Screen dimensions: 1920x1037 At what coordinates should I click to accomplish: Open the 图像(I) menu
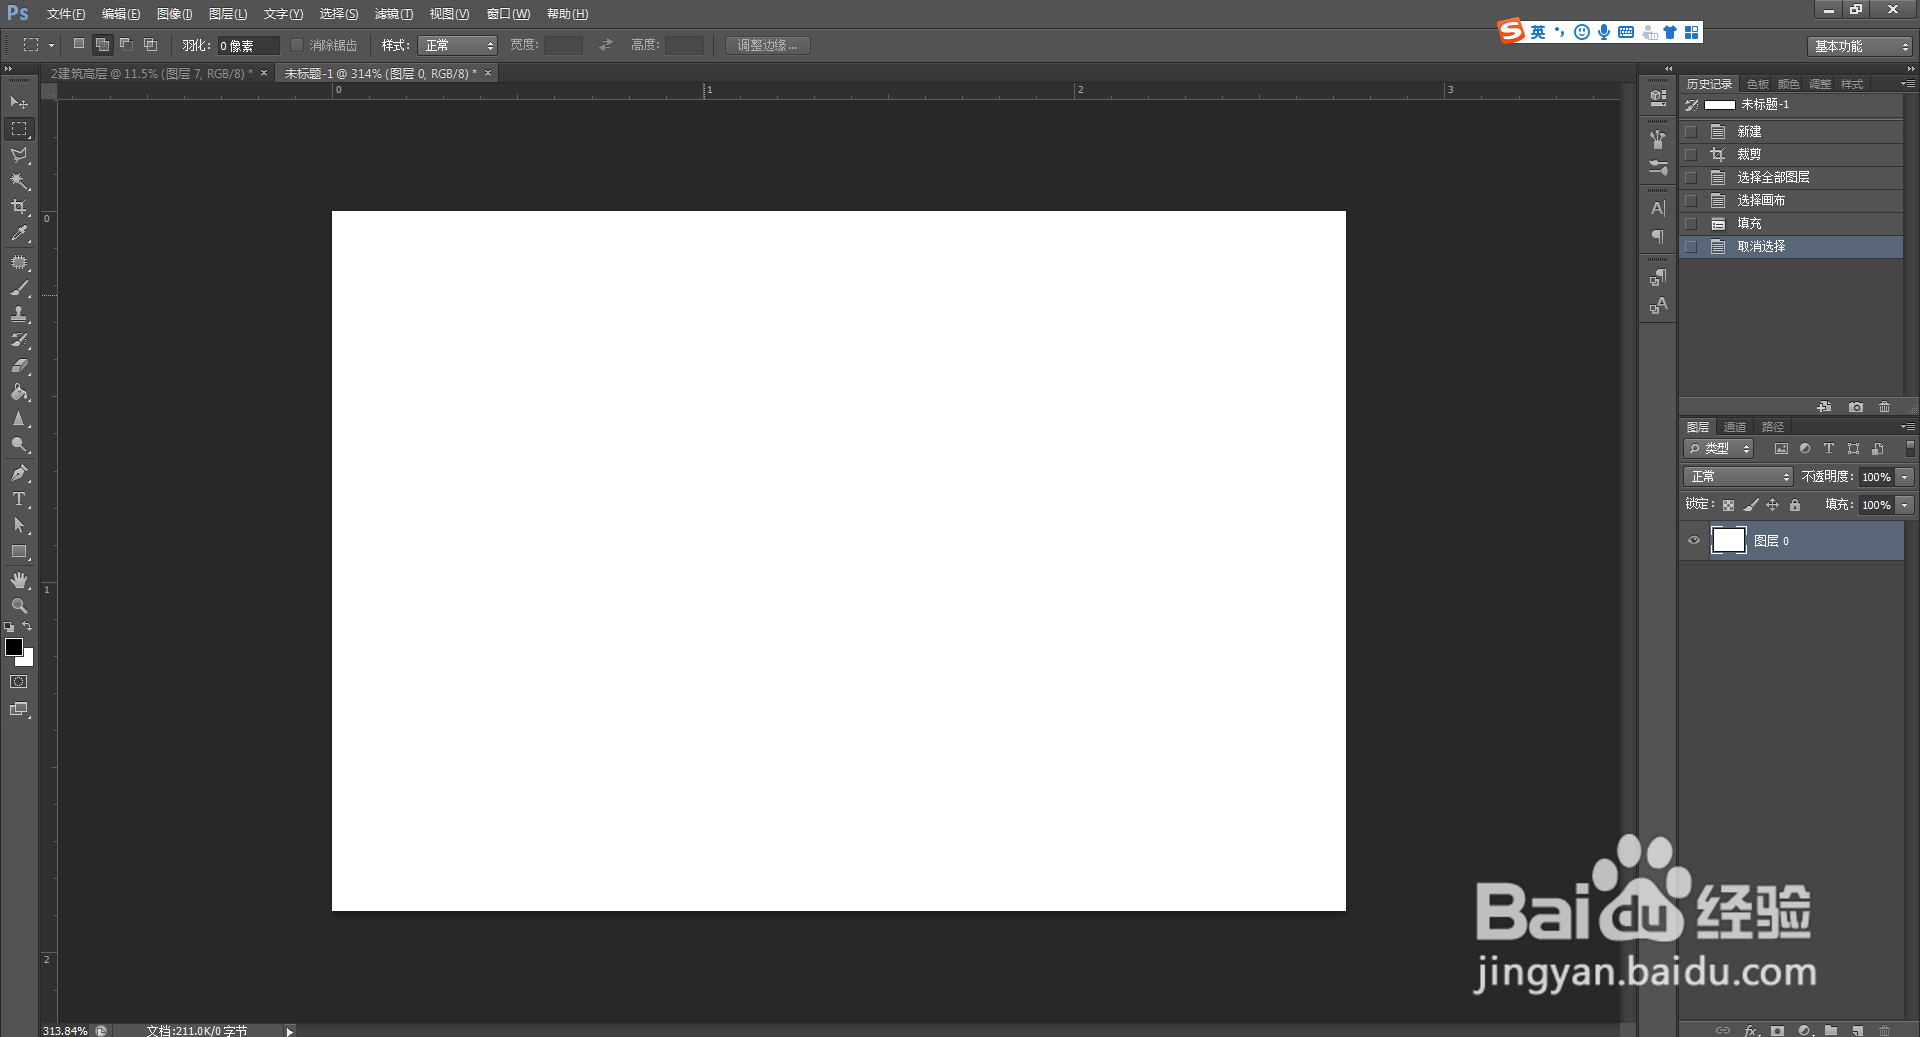tap(174, 14)
